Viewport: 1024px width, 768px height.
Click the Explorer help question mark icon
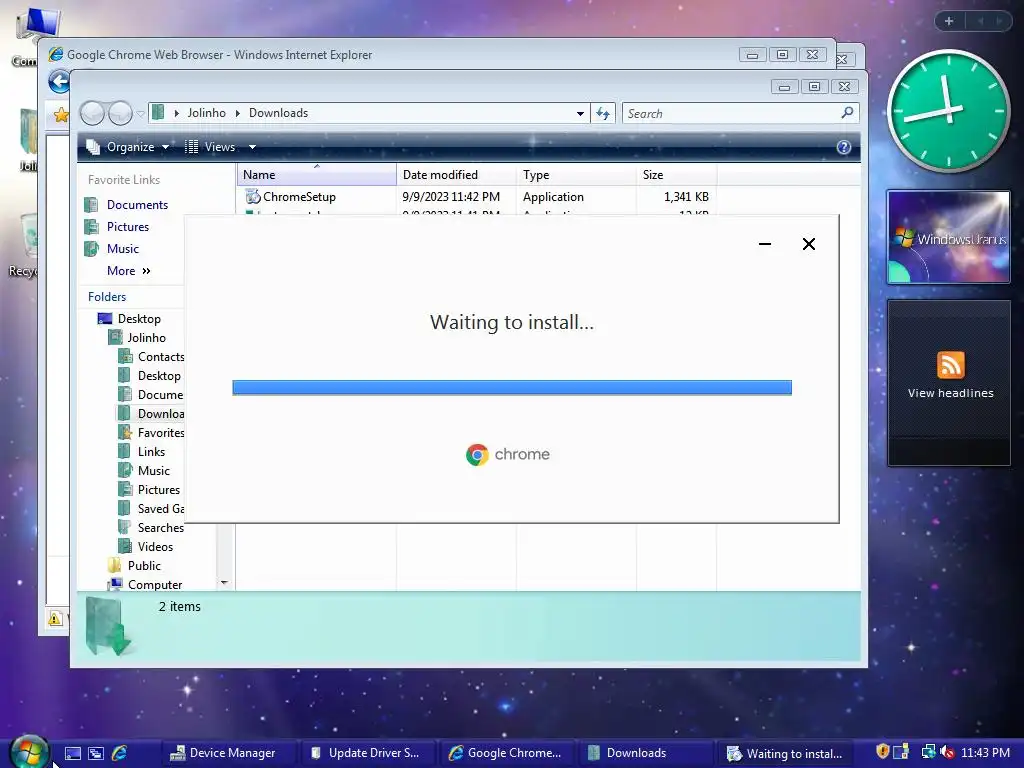tap(844, 147)
